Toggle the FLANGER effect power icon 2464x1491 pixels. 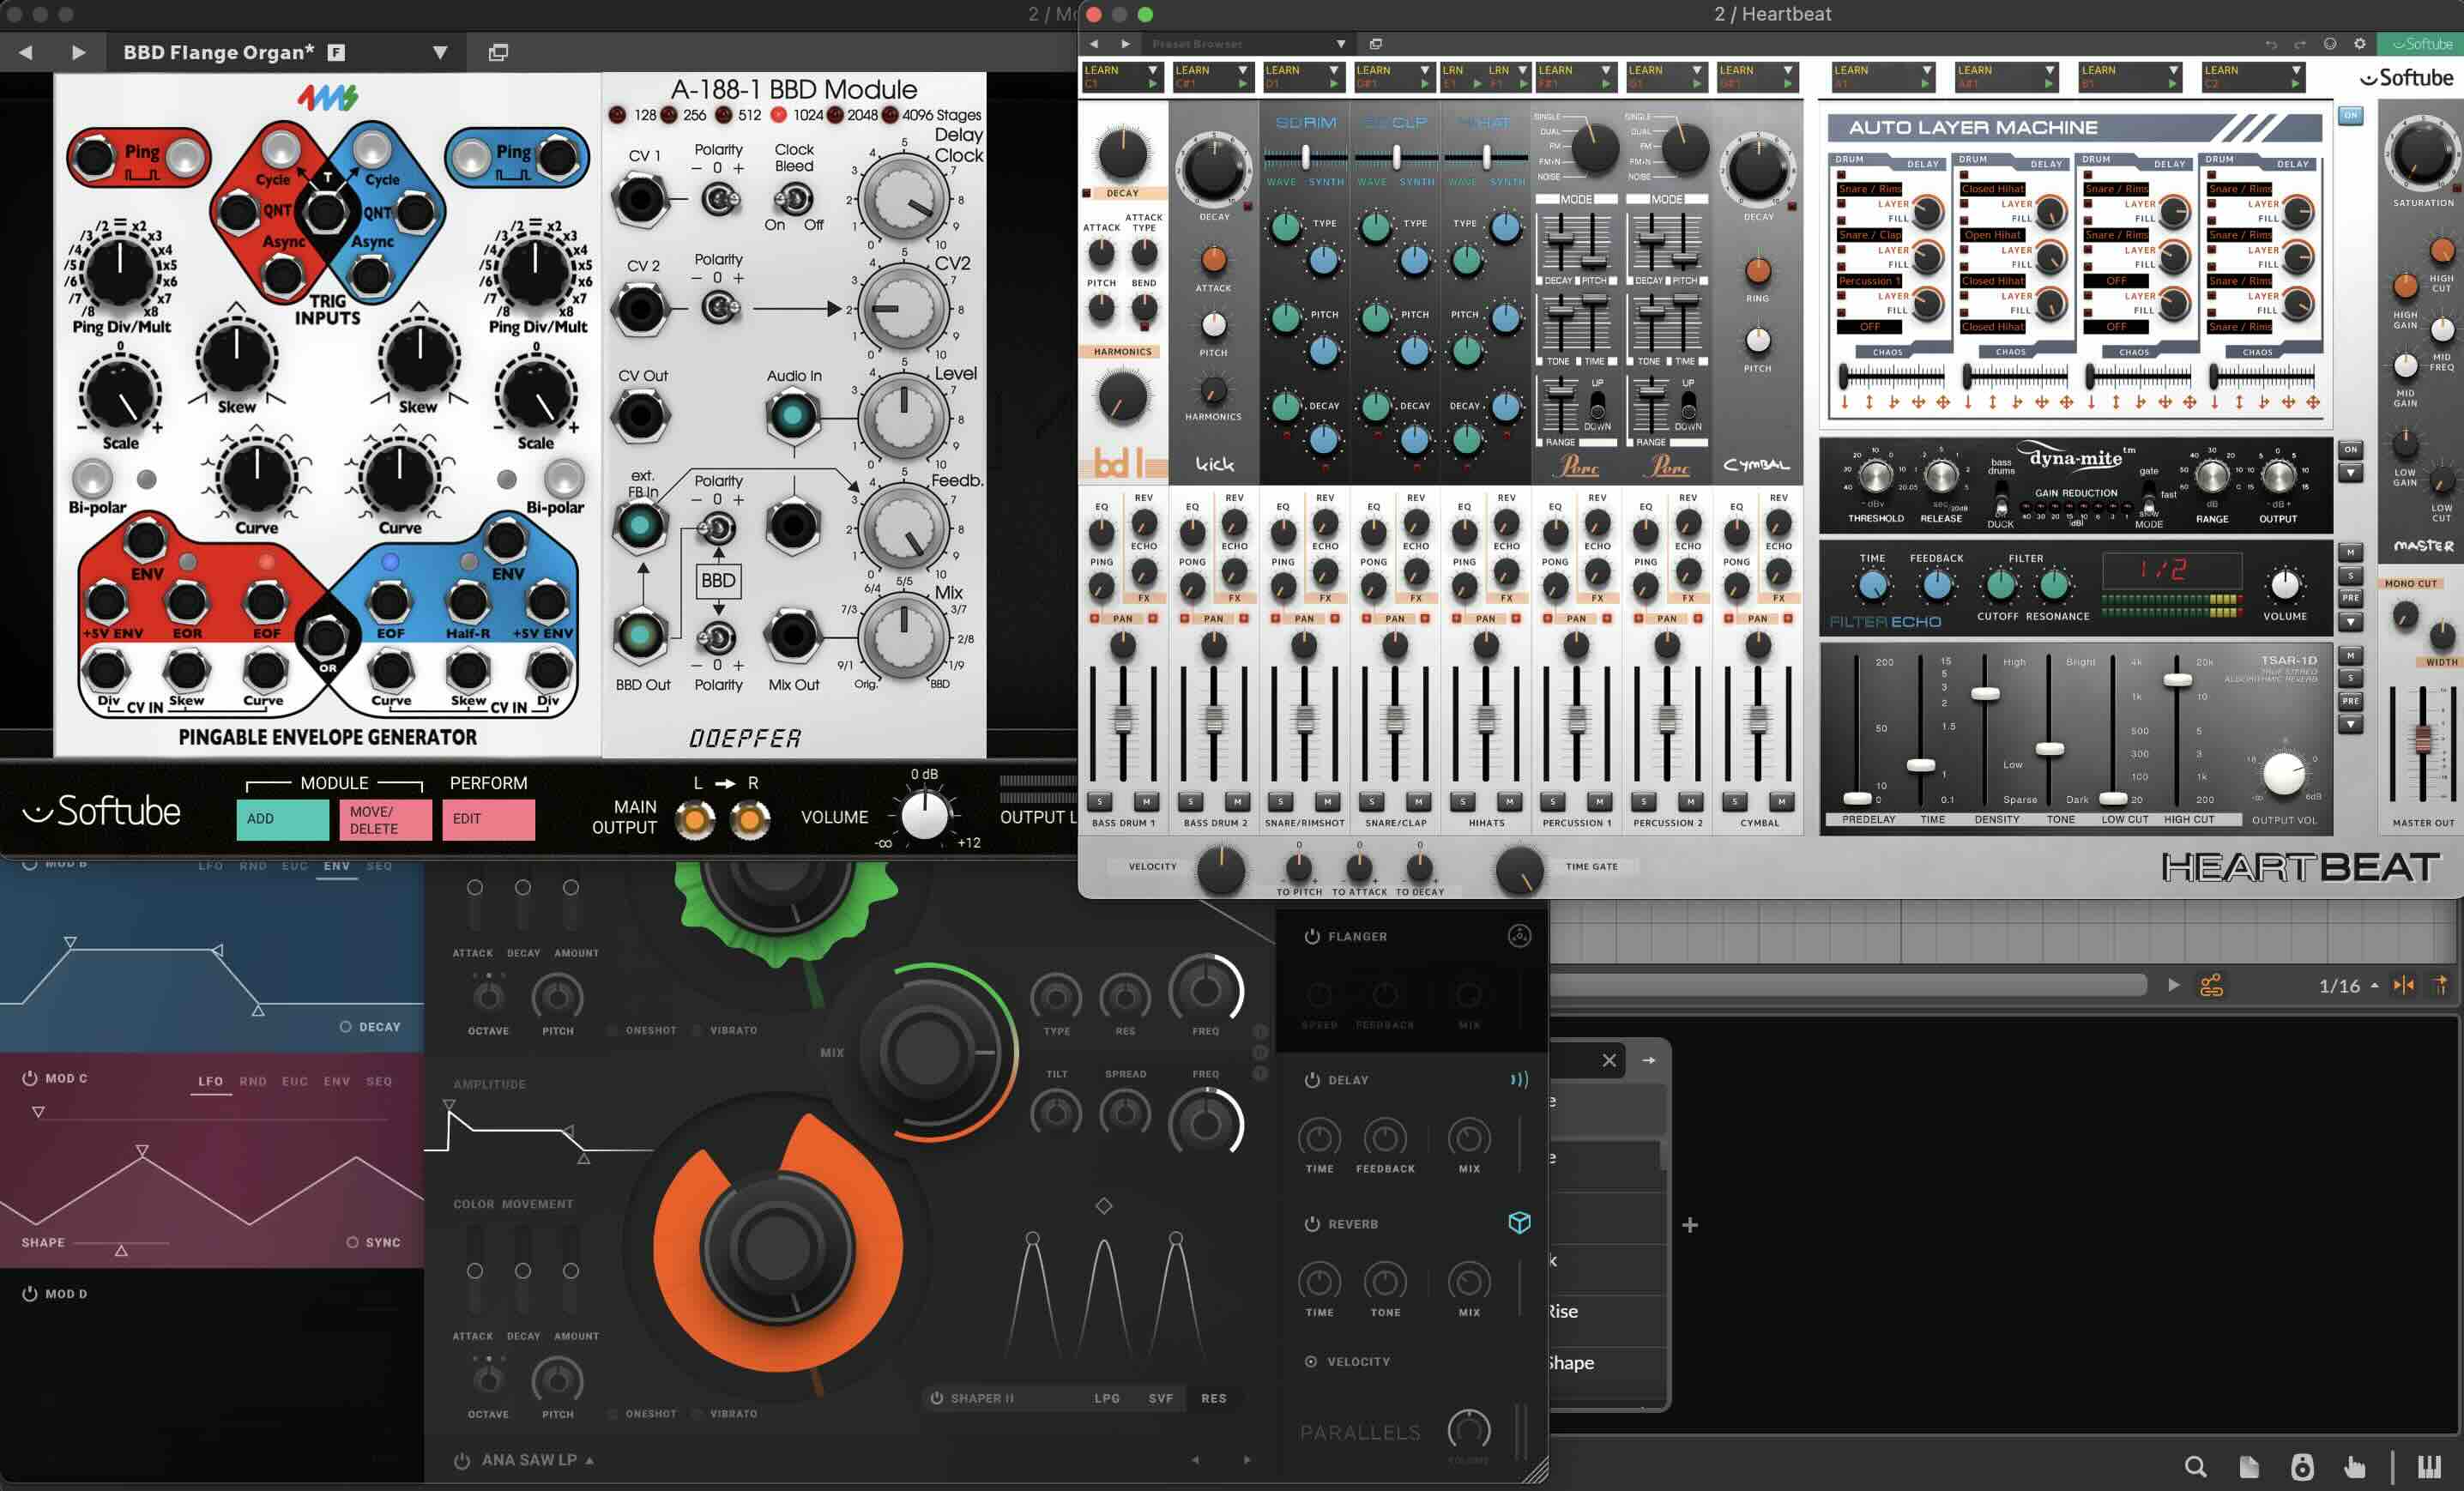[1312, 936]
